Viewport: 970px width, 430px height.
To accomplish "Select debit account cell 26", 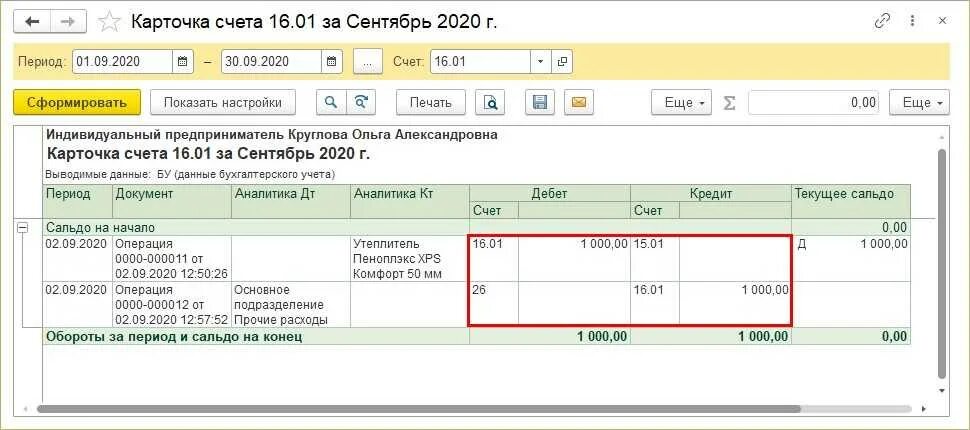I will pyautogui.click(x=494, y=305).
